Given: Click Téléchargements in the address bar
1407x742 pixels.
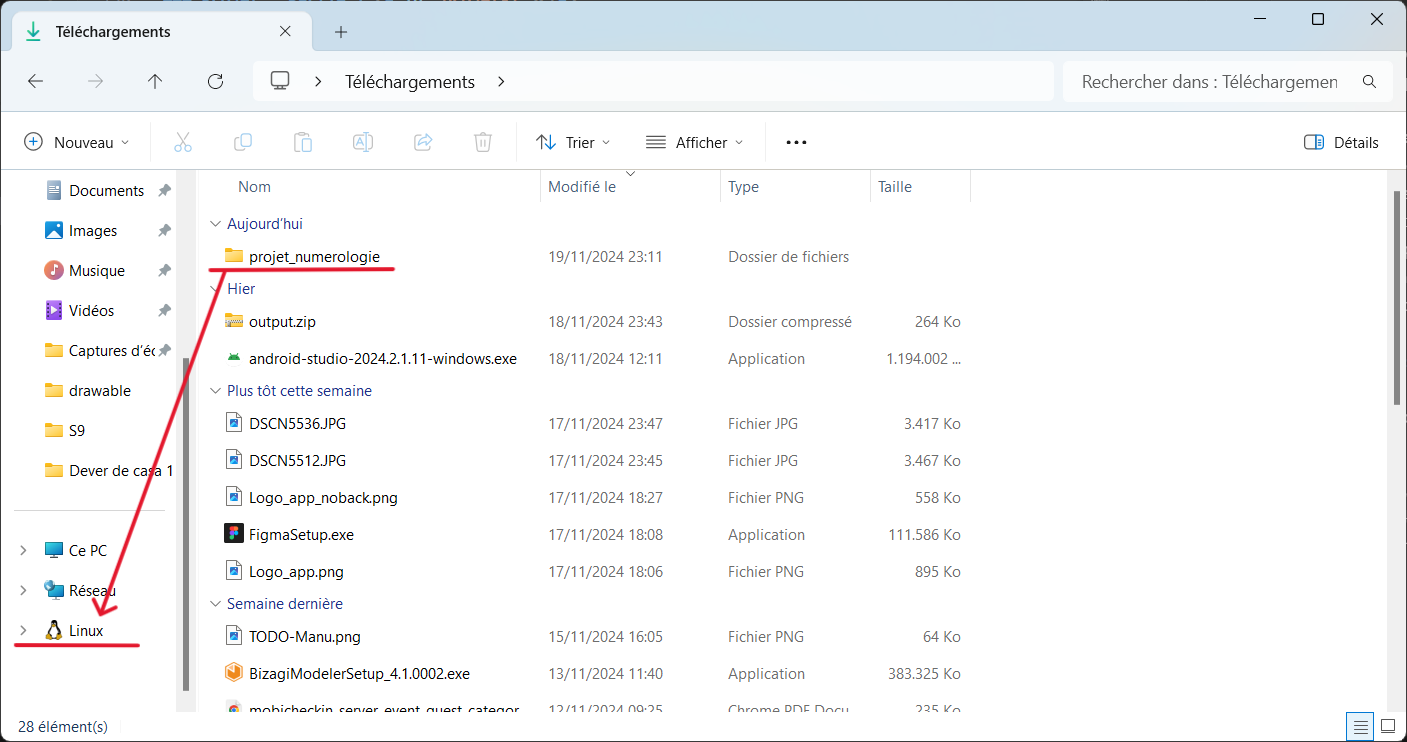Looking at the screenshot, I should tap(410, 82).
